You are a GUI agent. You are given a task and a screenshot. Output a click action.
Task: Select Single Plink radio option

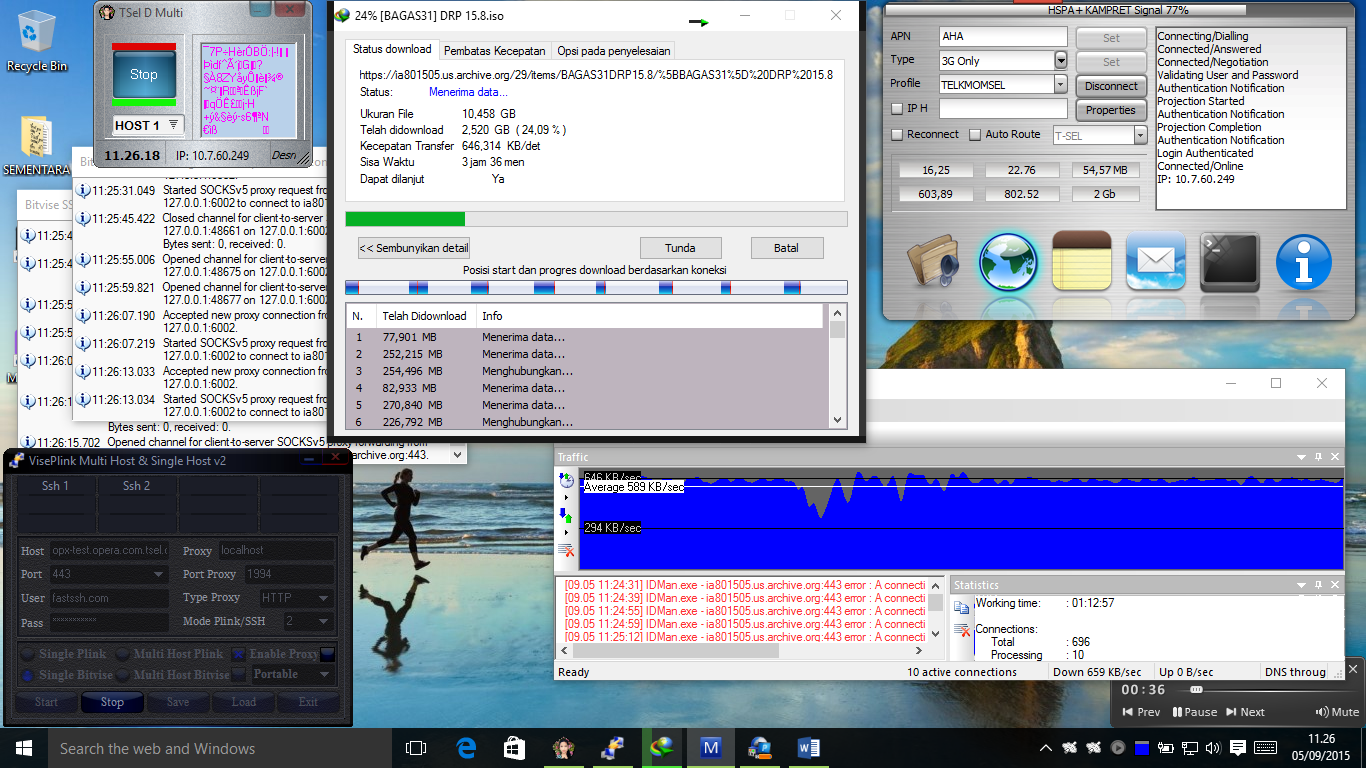click(28, 654)
